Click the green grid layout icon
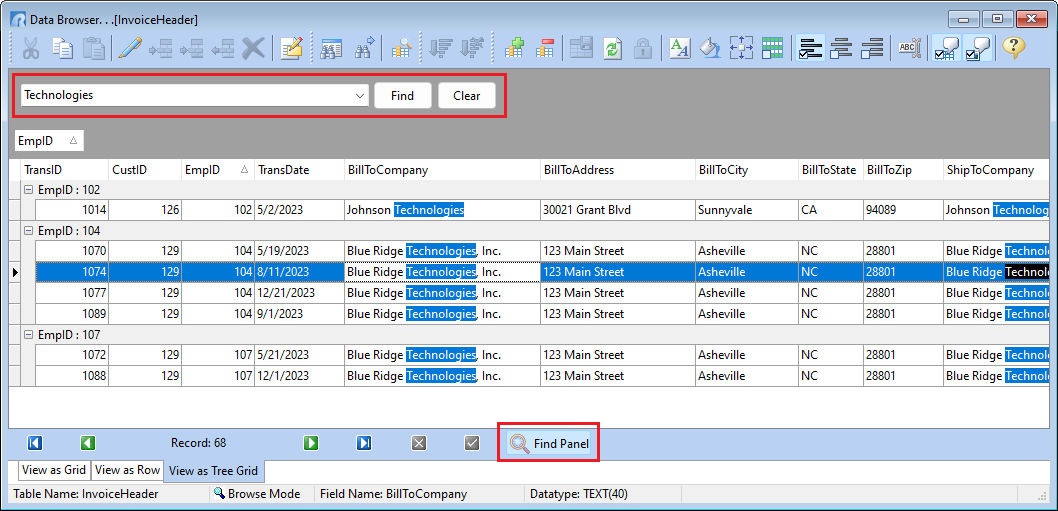The image size is (1058, 511). (x=772, y=49)
